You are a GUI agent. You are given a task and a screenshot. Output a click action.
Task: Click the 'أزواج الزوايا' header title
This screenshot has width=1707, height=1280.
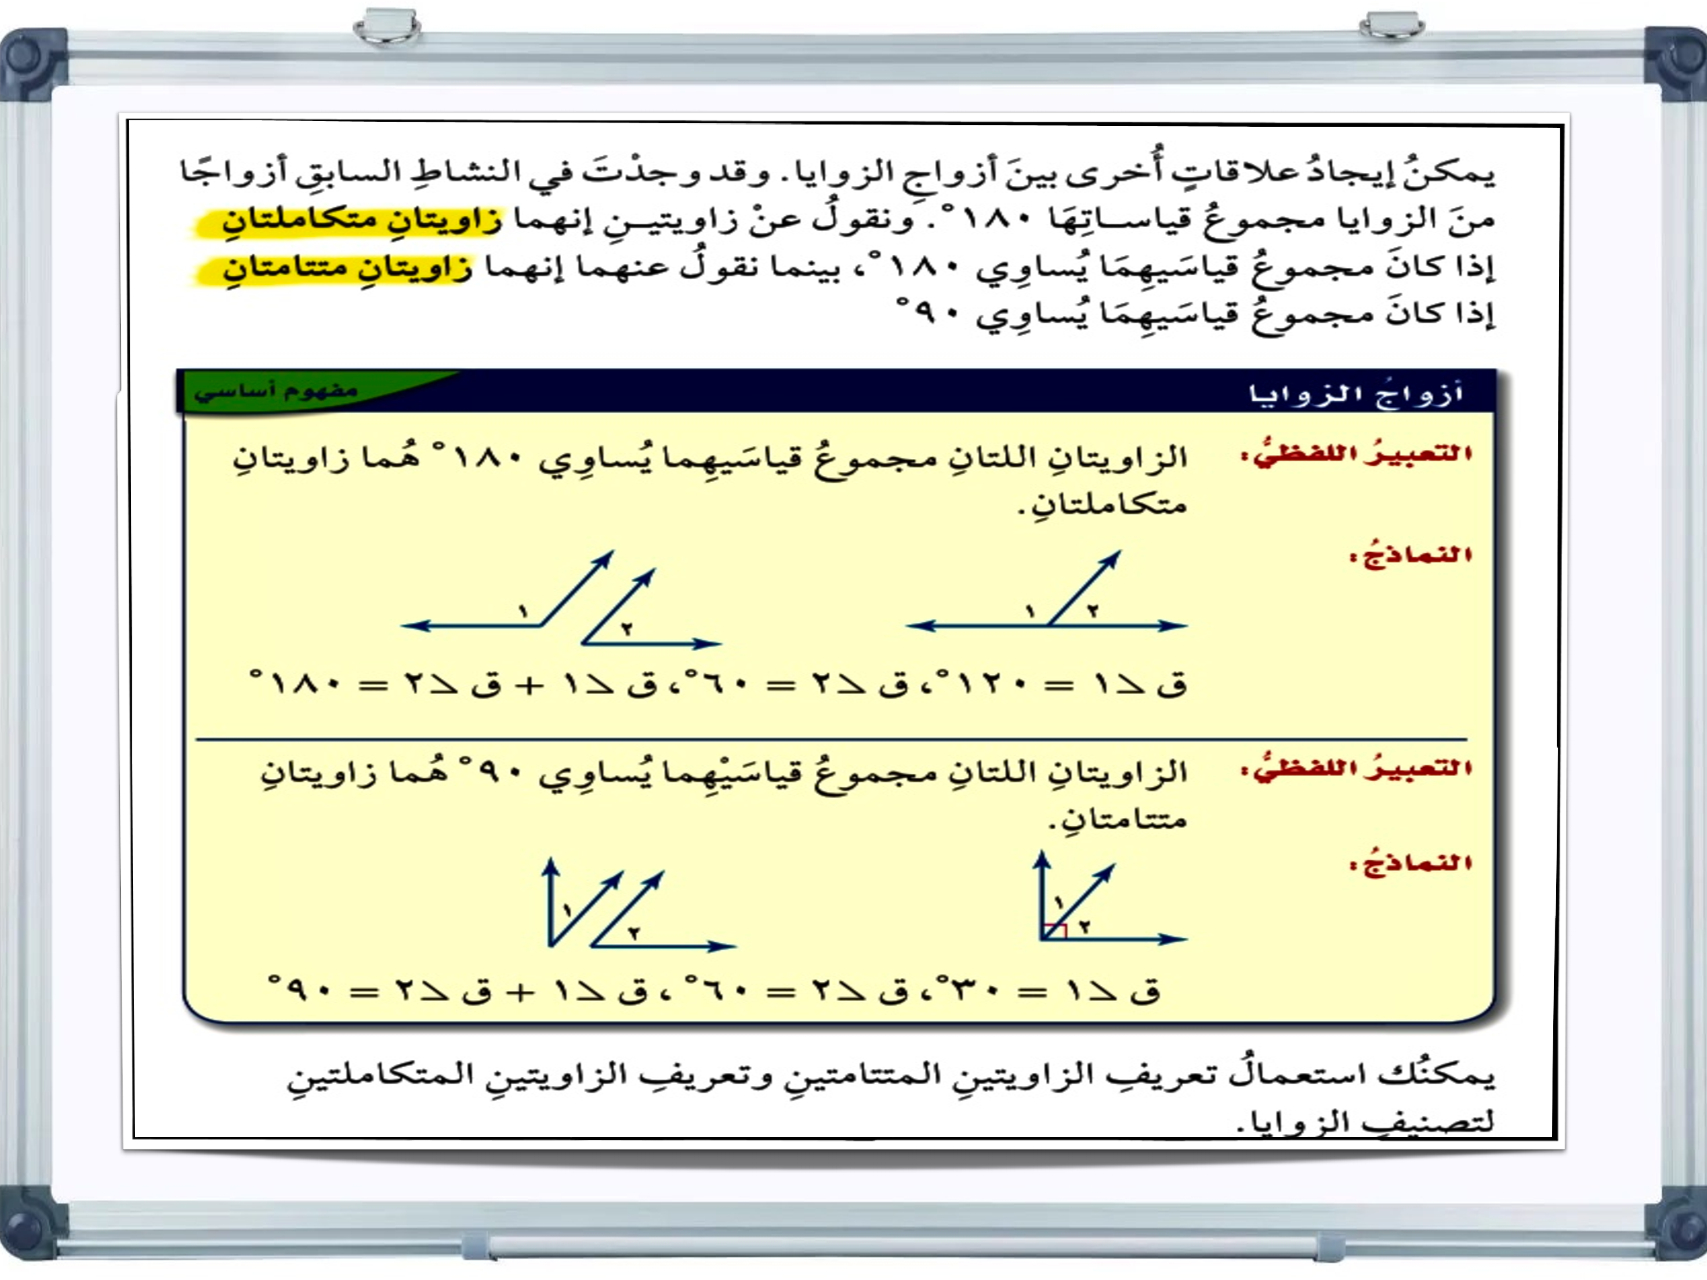click(x=1356, y=394)
